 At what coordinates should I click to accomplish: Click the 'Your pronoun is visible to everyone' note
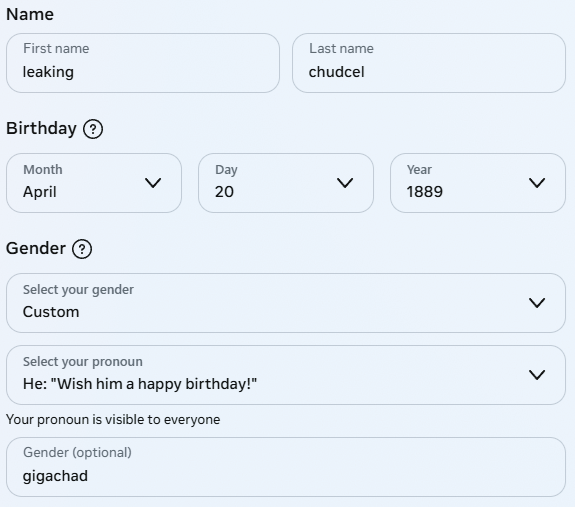tap(113, 419)
